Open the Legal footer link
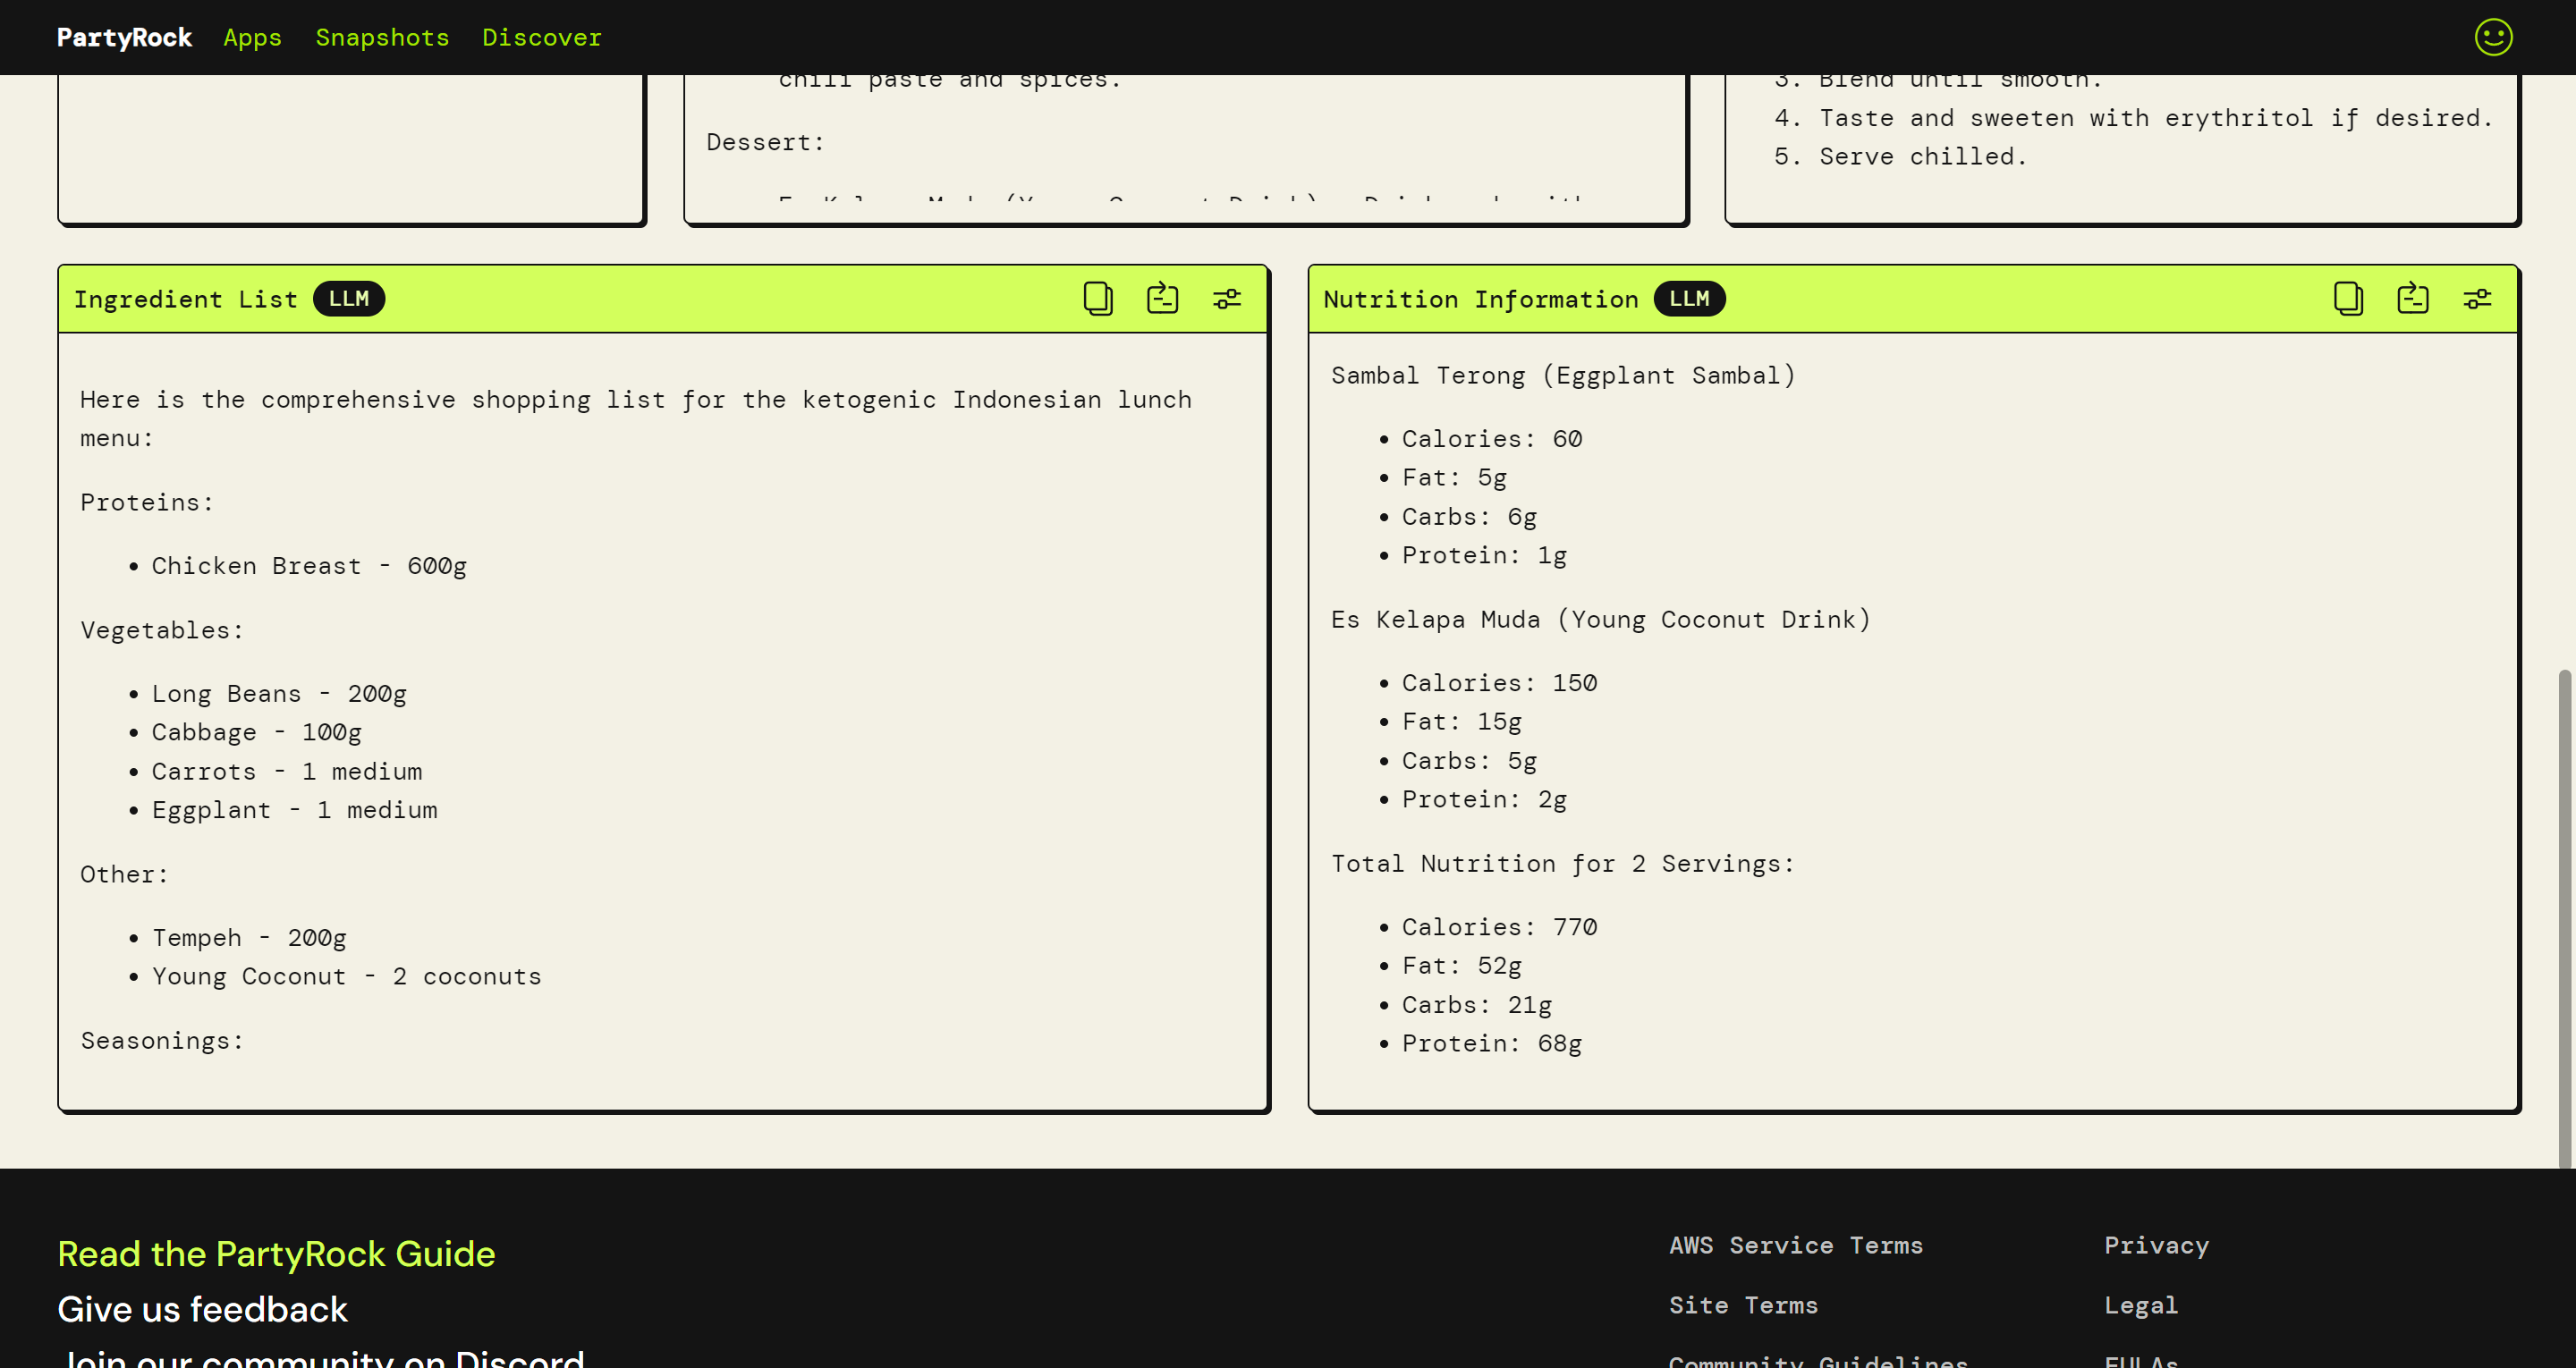This screenshot has height=1368, width=2576. tap(2140, 1305)
